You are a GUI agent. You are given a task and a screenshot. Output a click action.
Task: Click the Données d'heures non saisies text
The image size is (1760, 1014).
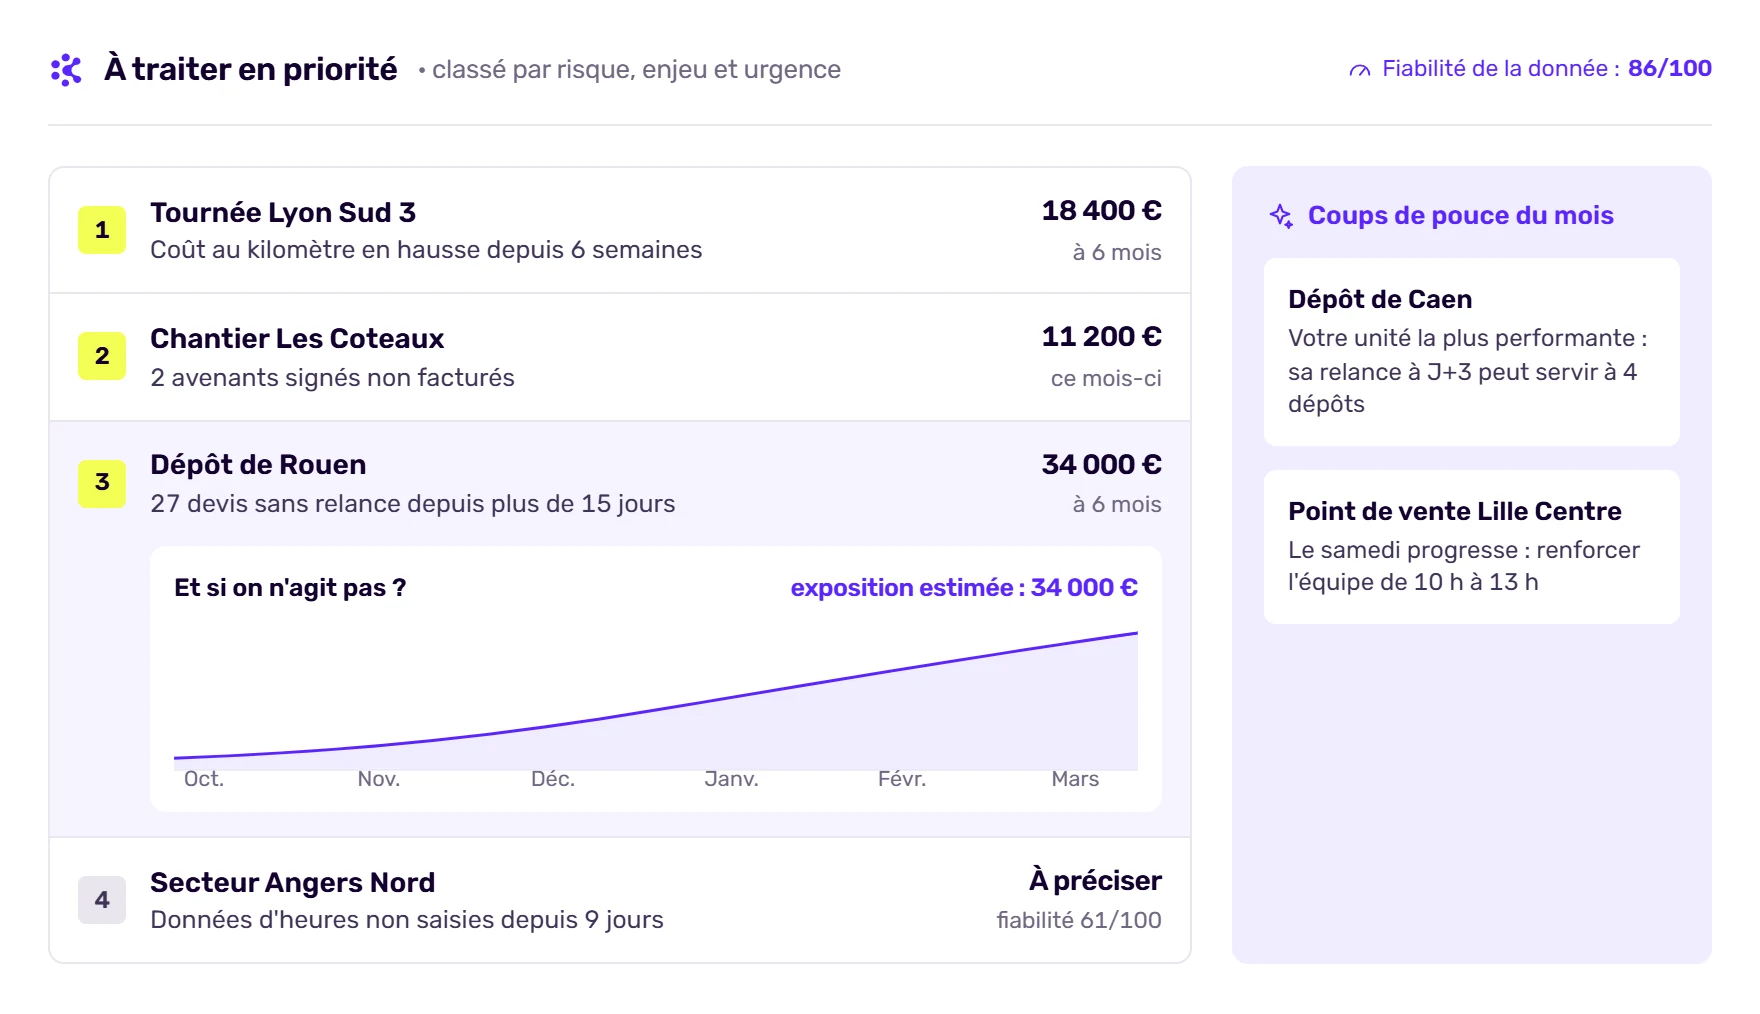pyautogui.click(x=407, y=920)
